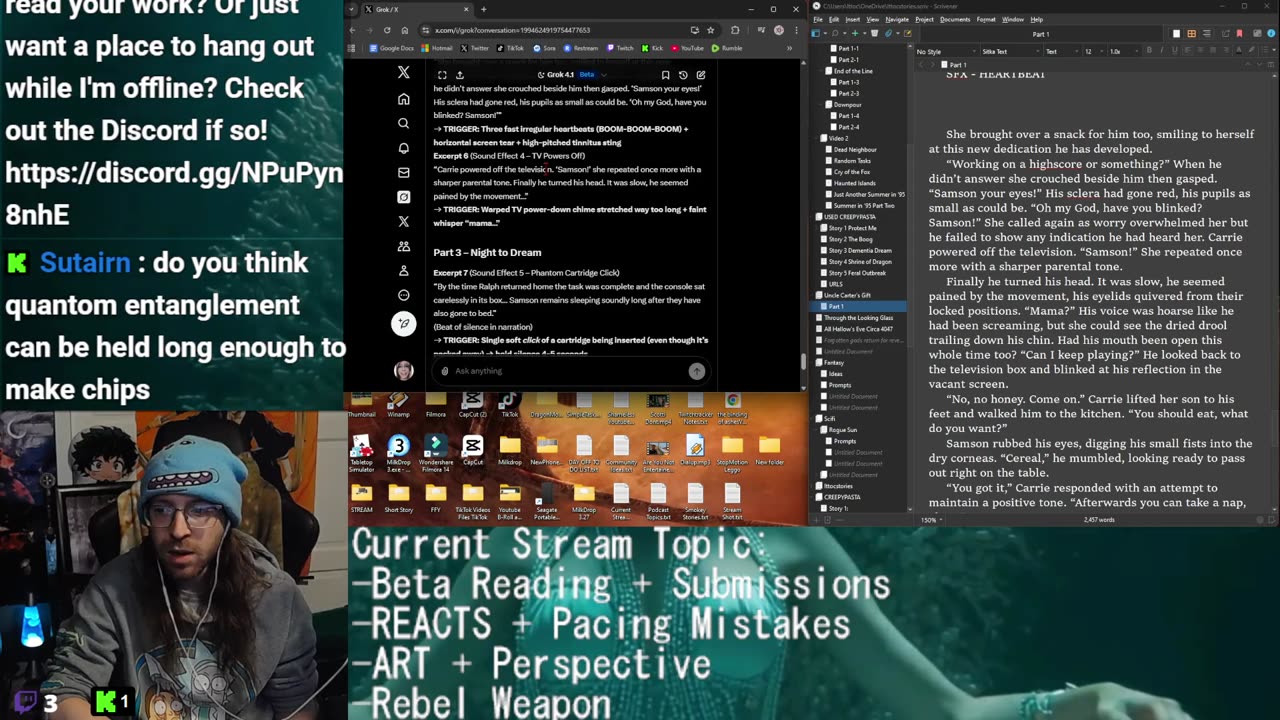Open Search in the X sidebar
This screenshot has width=1280, height=720.
pos(403,123)
